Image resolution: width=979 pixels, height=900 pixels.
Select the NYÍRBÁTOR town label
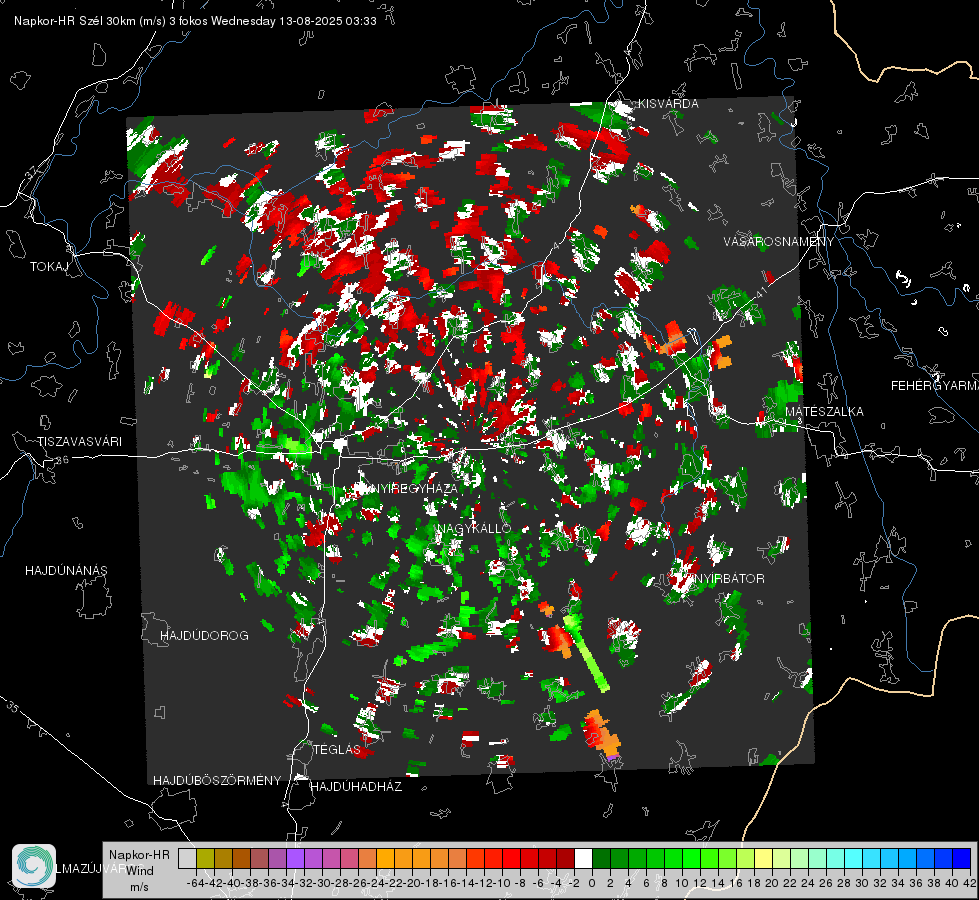[728, 579]
